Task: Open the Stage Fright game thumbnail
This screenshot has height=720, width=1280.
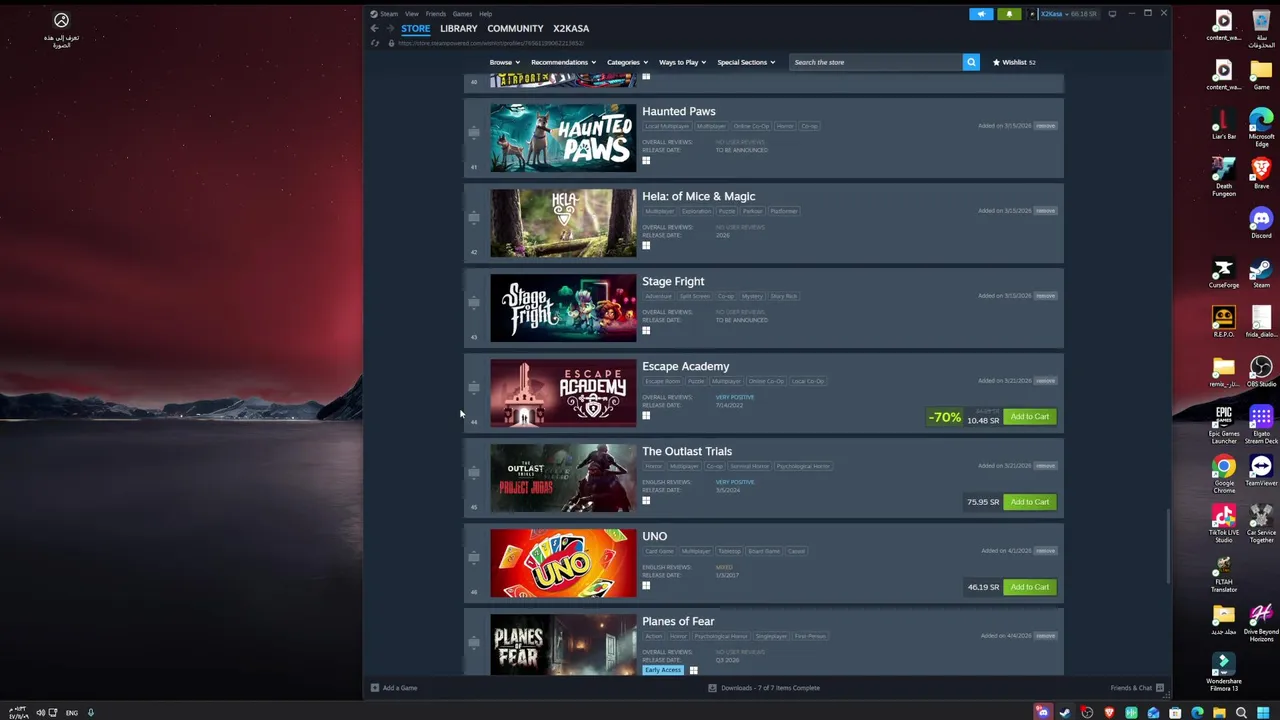Action: click(563, 308)
